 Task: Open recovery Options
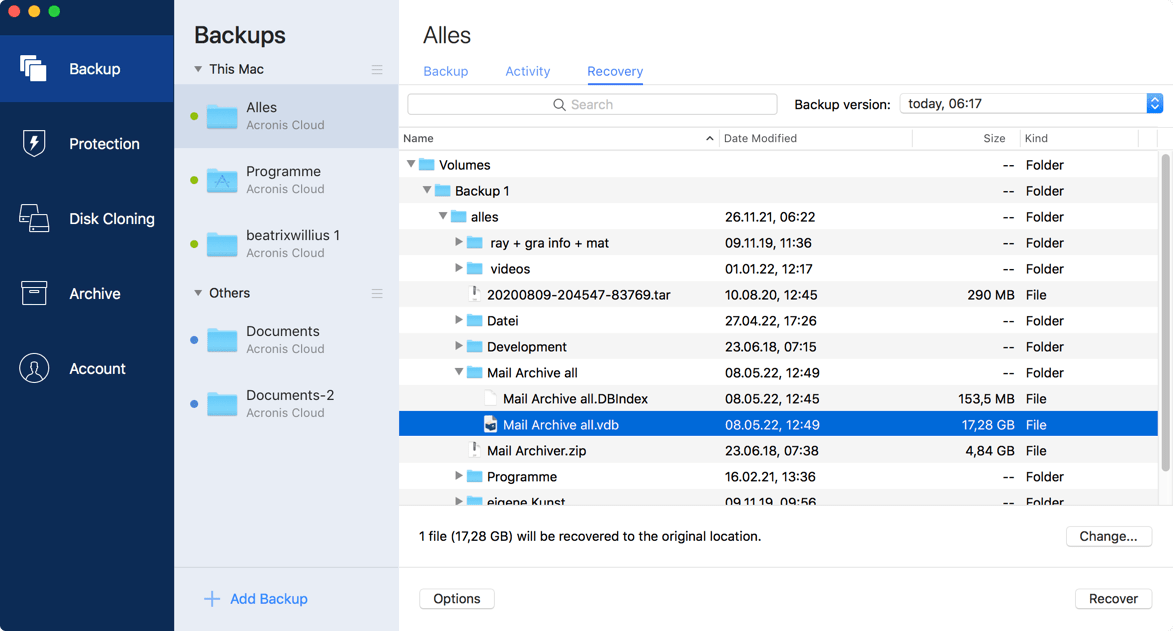pos(456,598)
